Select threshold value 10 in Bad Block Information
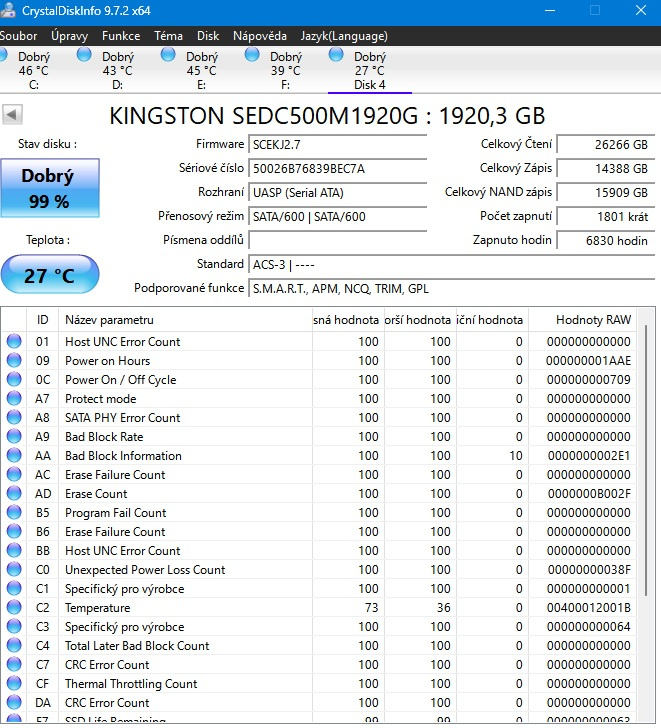The width and height of the screenshot is (661, 728). (516, 455)
